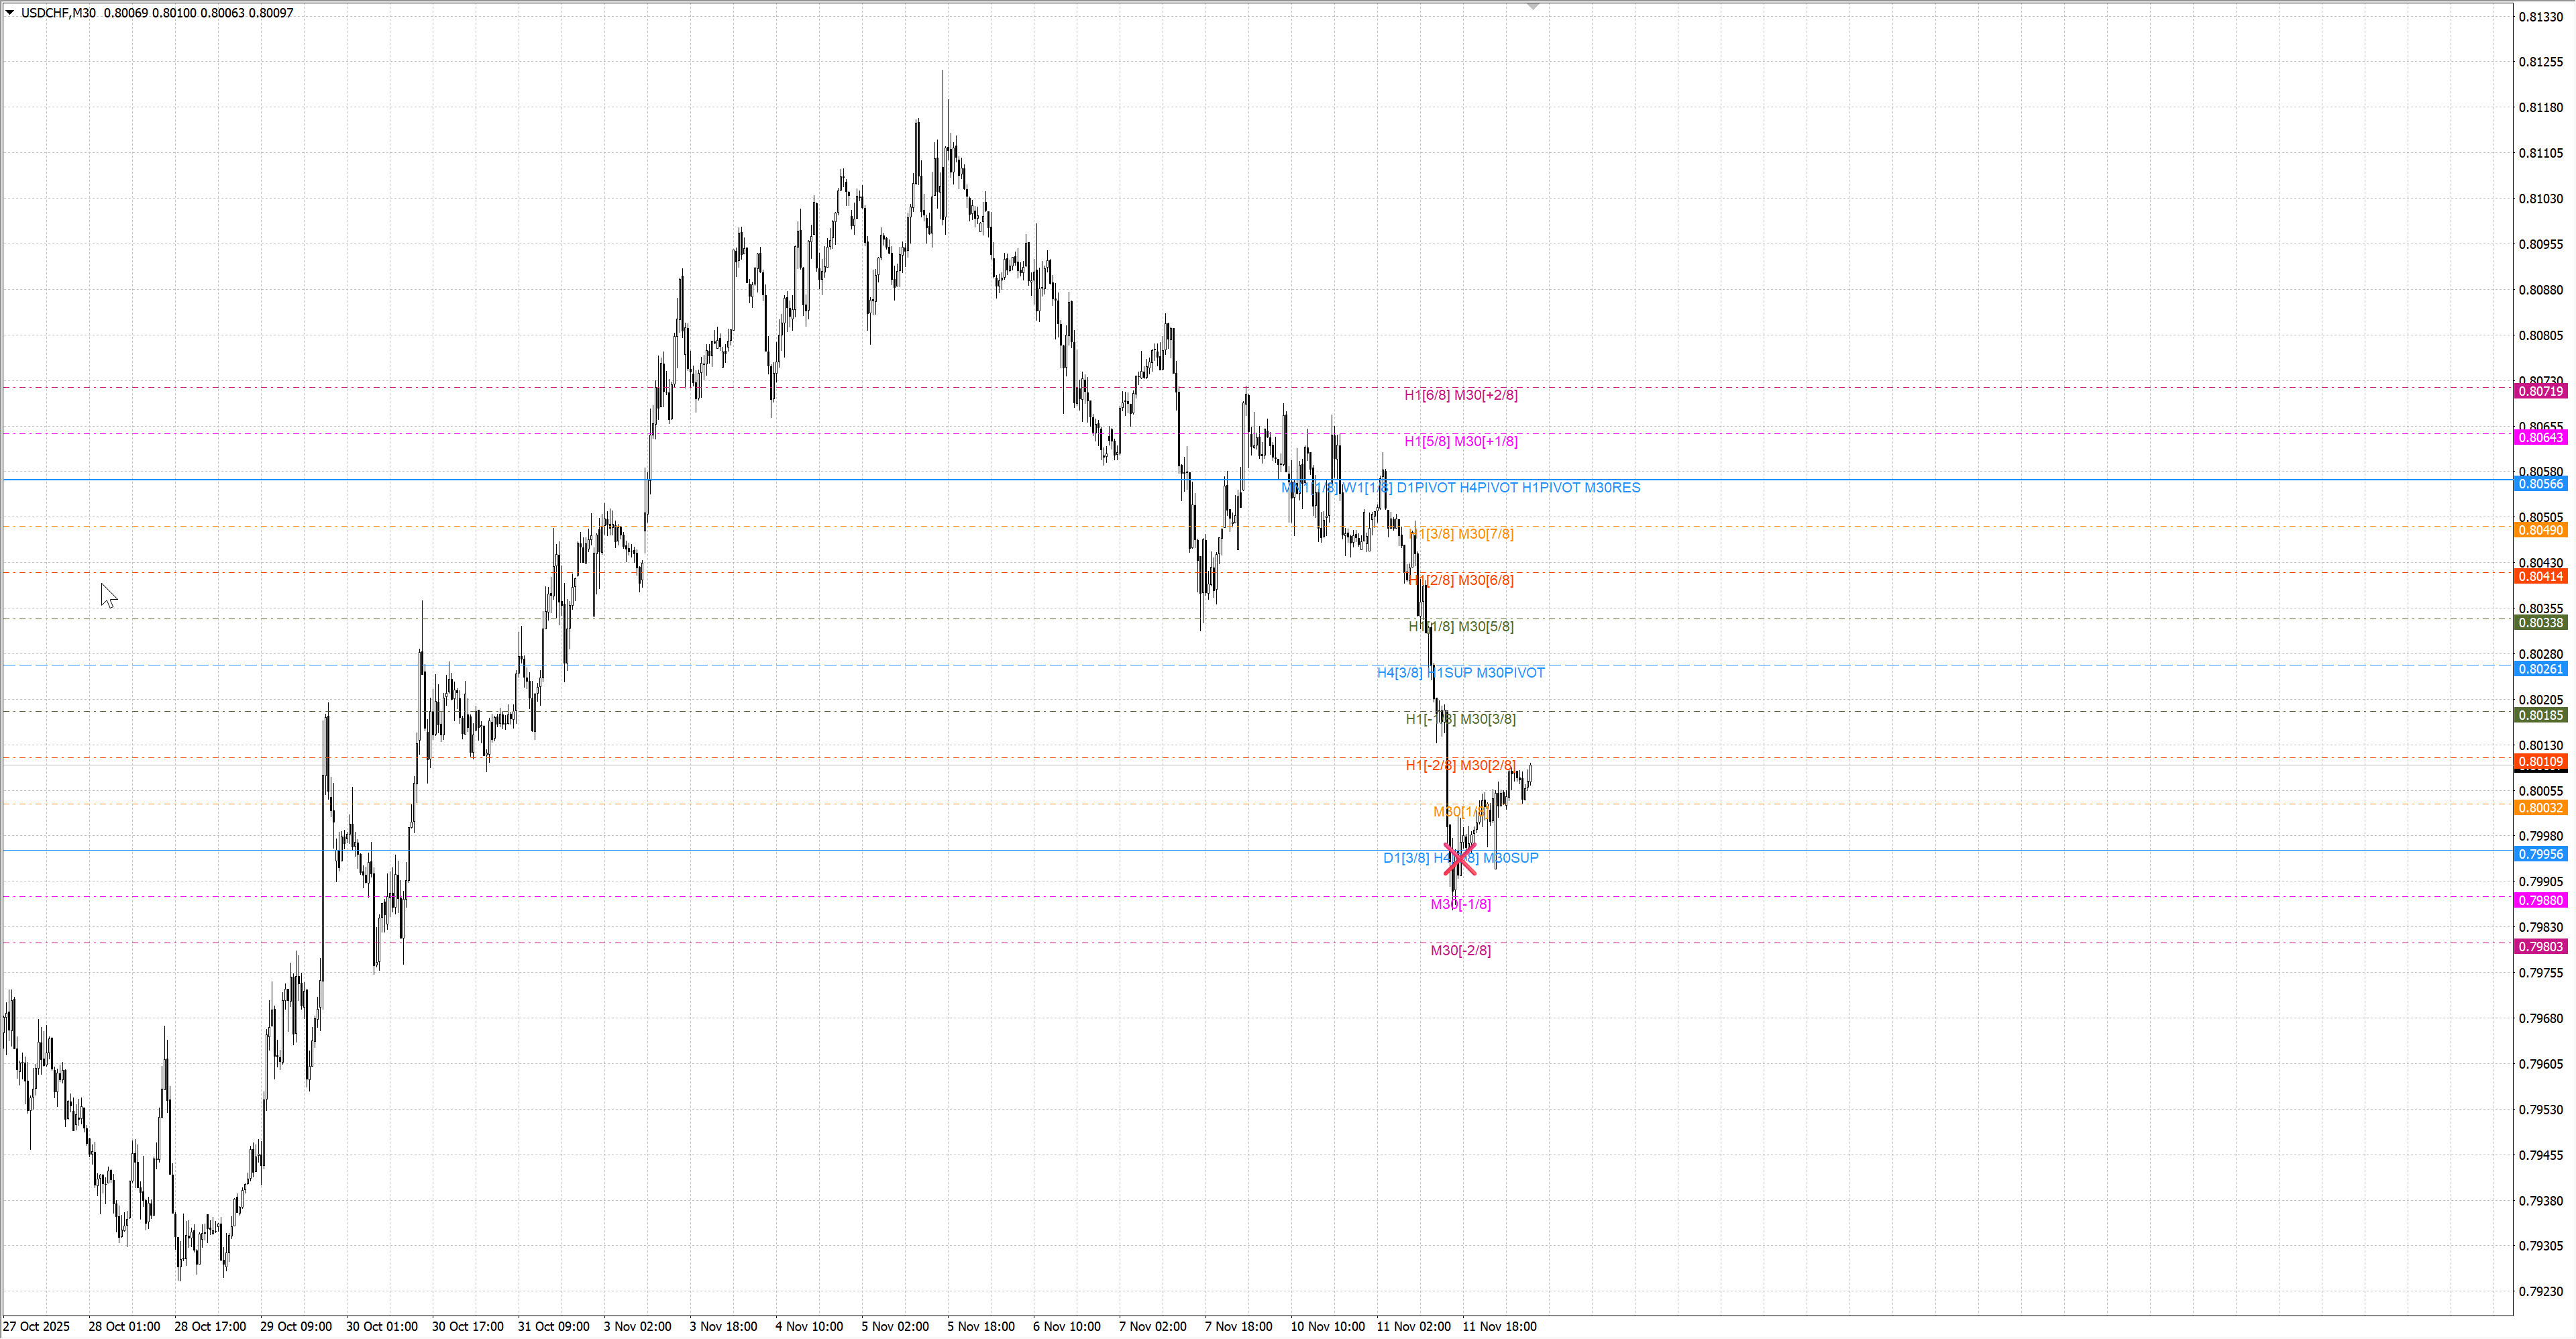Click the 5 Nov 18:00 time label
This screenshot has height=1339, width=2576.
(x=980, y=1327)
